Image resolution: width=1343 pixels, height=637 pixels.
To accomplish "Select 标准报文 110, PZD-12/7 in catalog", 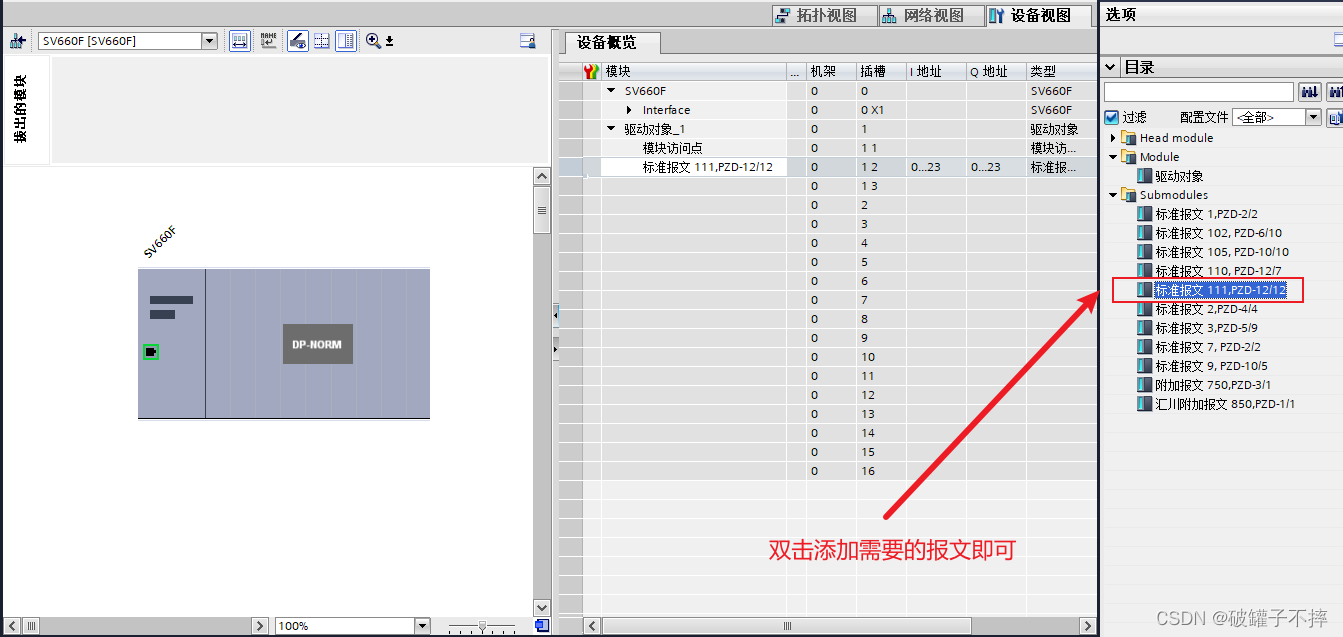I will pos(1218,271).
